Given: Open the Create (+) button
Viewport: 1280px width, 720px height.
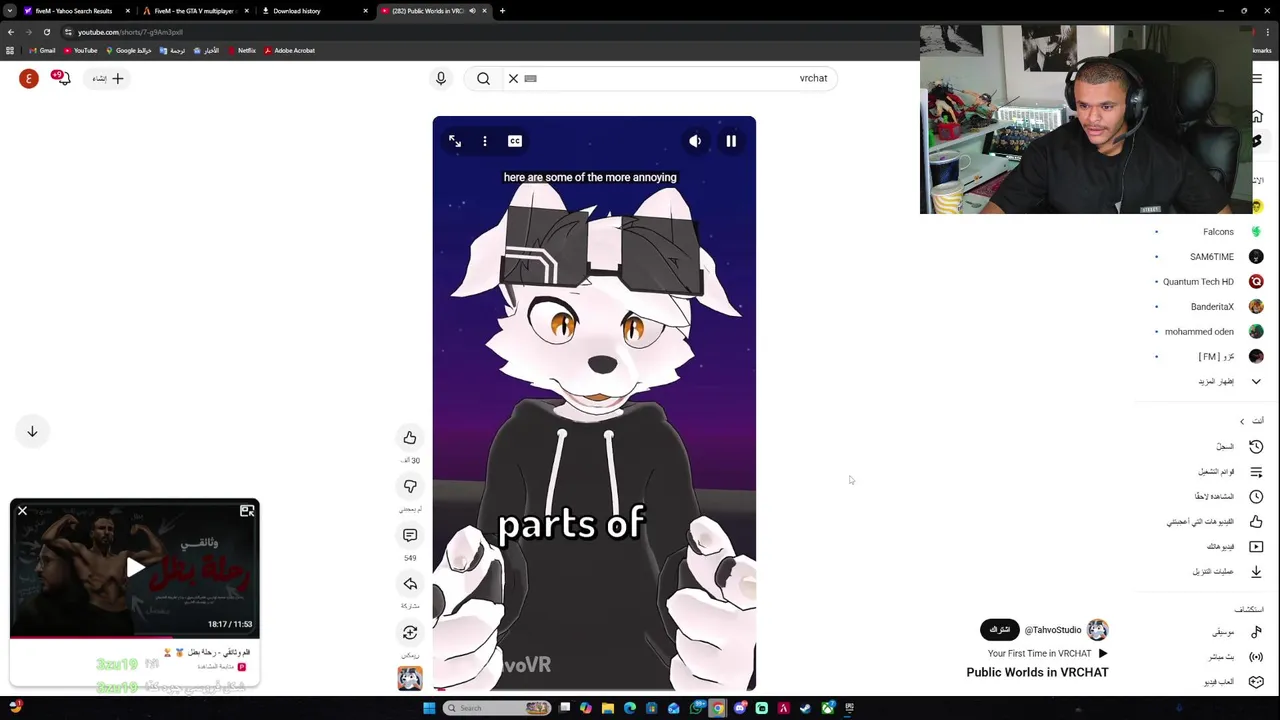Looking at the screenshot, I should pos(108,78).
